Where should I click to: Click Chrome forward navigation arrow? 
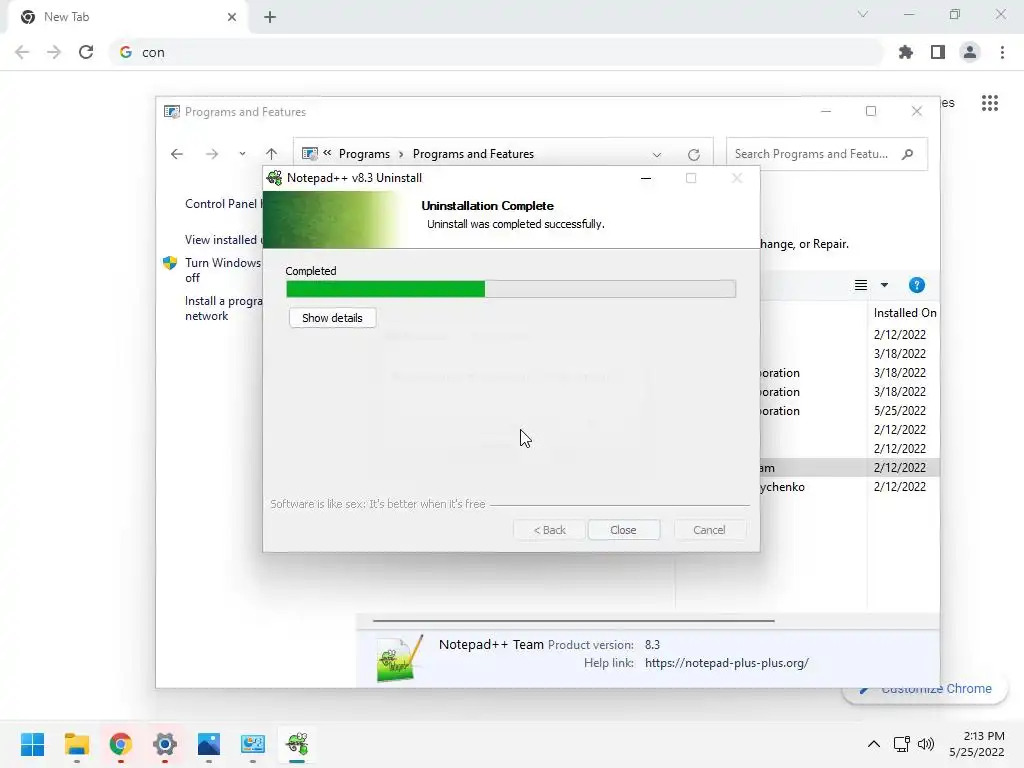[54, 52]
